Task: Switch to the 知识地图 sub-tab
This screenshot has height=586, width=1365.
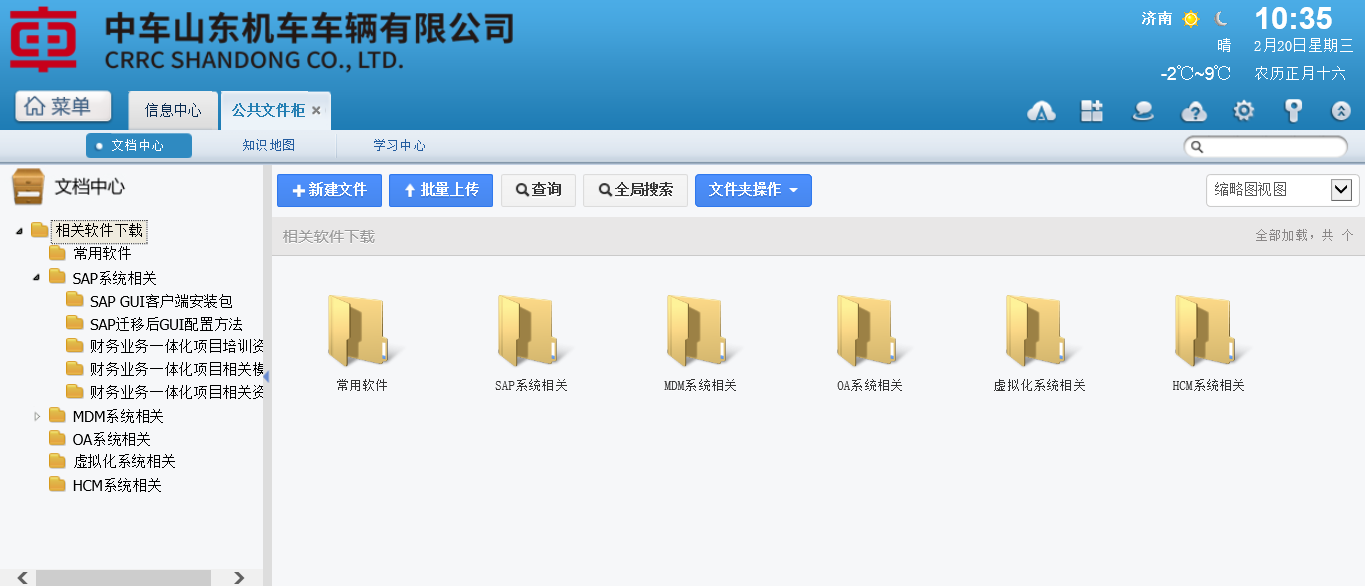Action: click(268, 146)
